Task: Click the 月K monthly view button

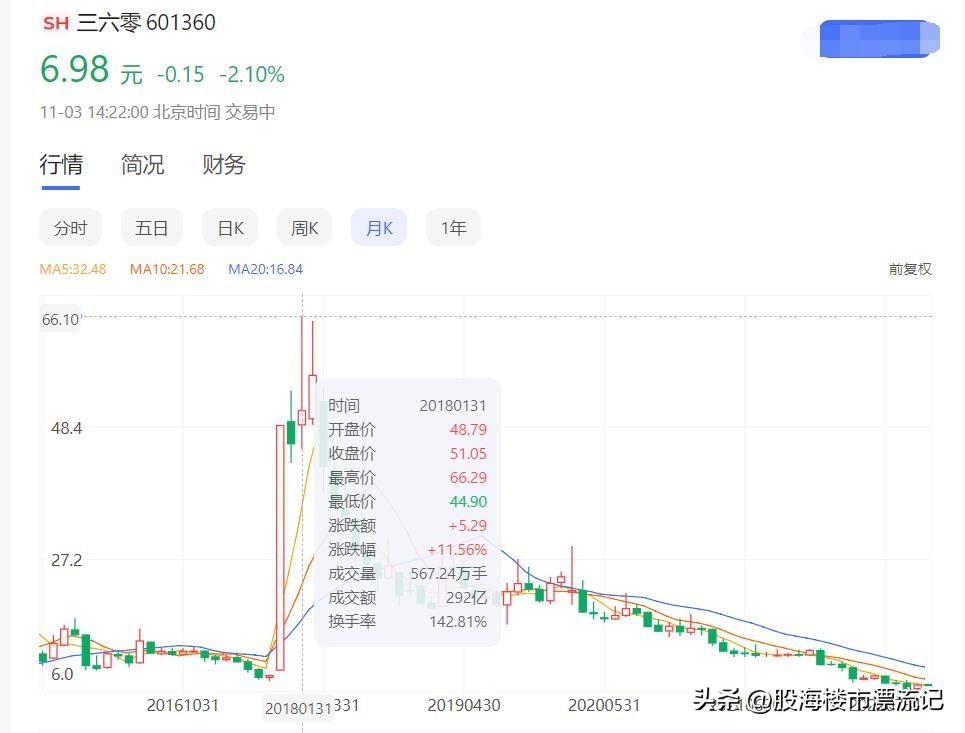Action: (x=378, y=227)
